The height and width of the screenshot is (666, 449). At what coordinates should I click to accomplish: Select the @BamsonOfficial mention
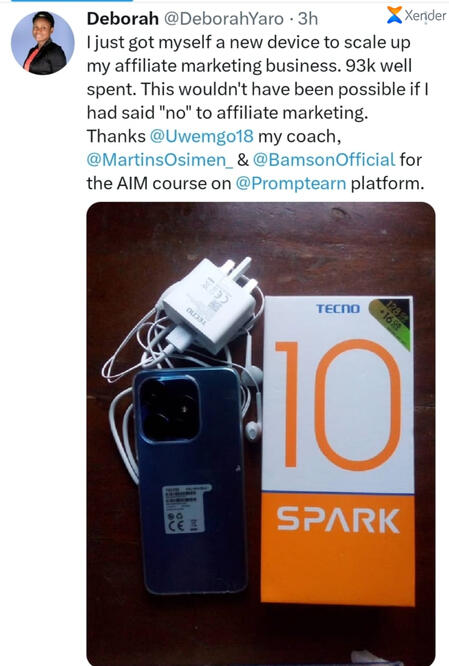tap(324, 160)
